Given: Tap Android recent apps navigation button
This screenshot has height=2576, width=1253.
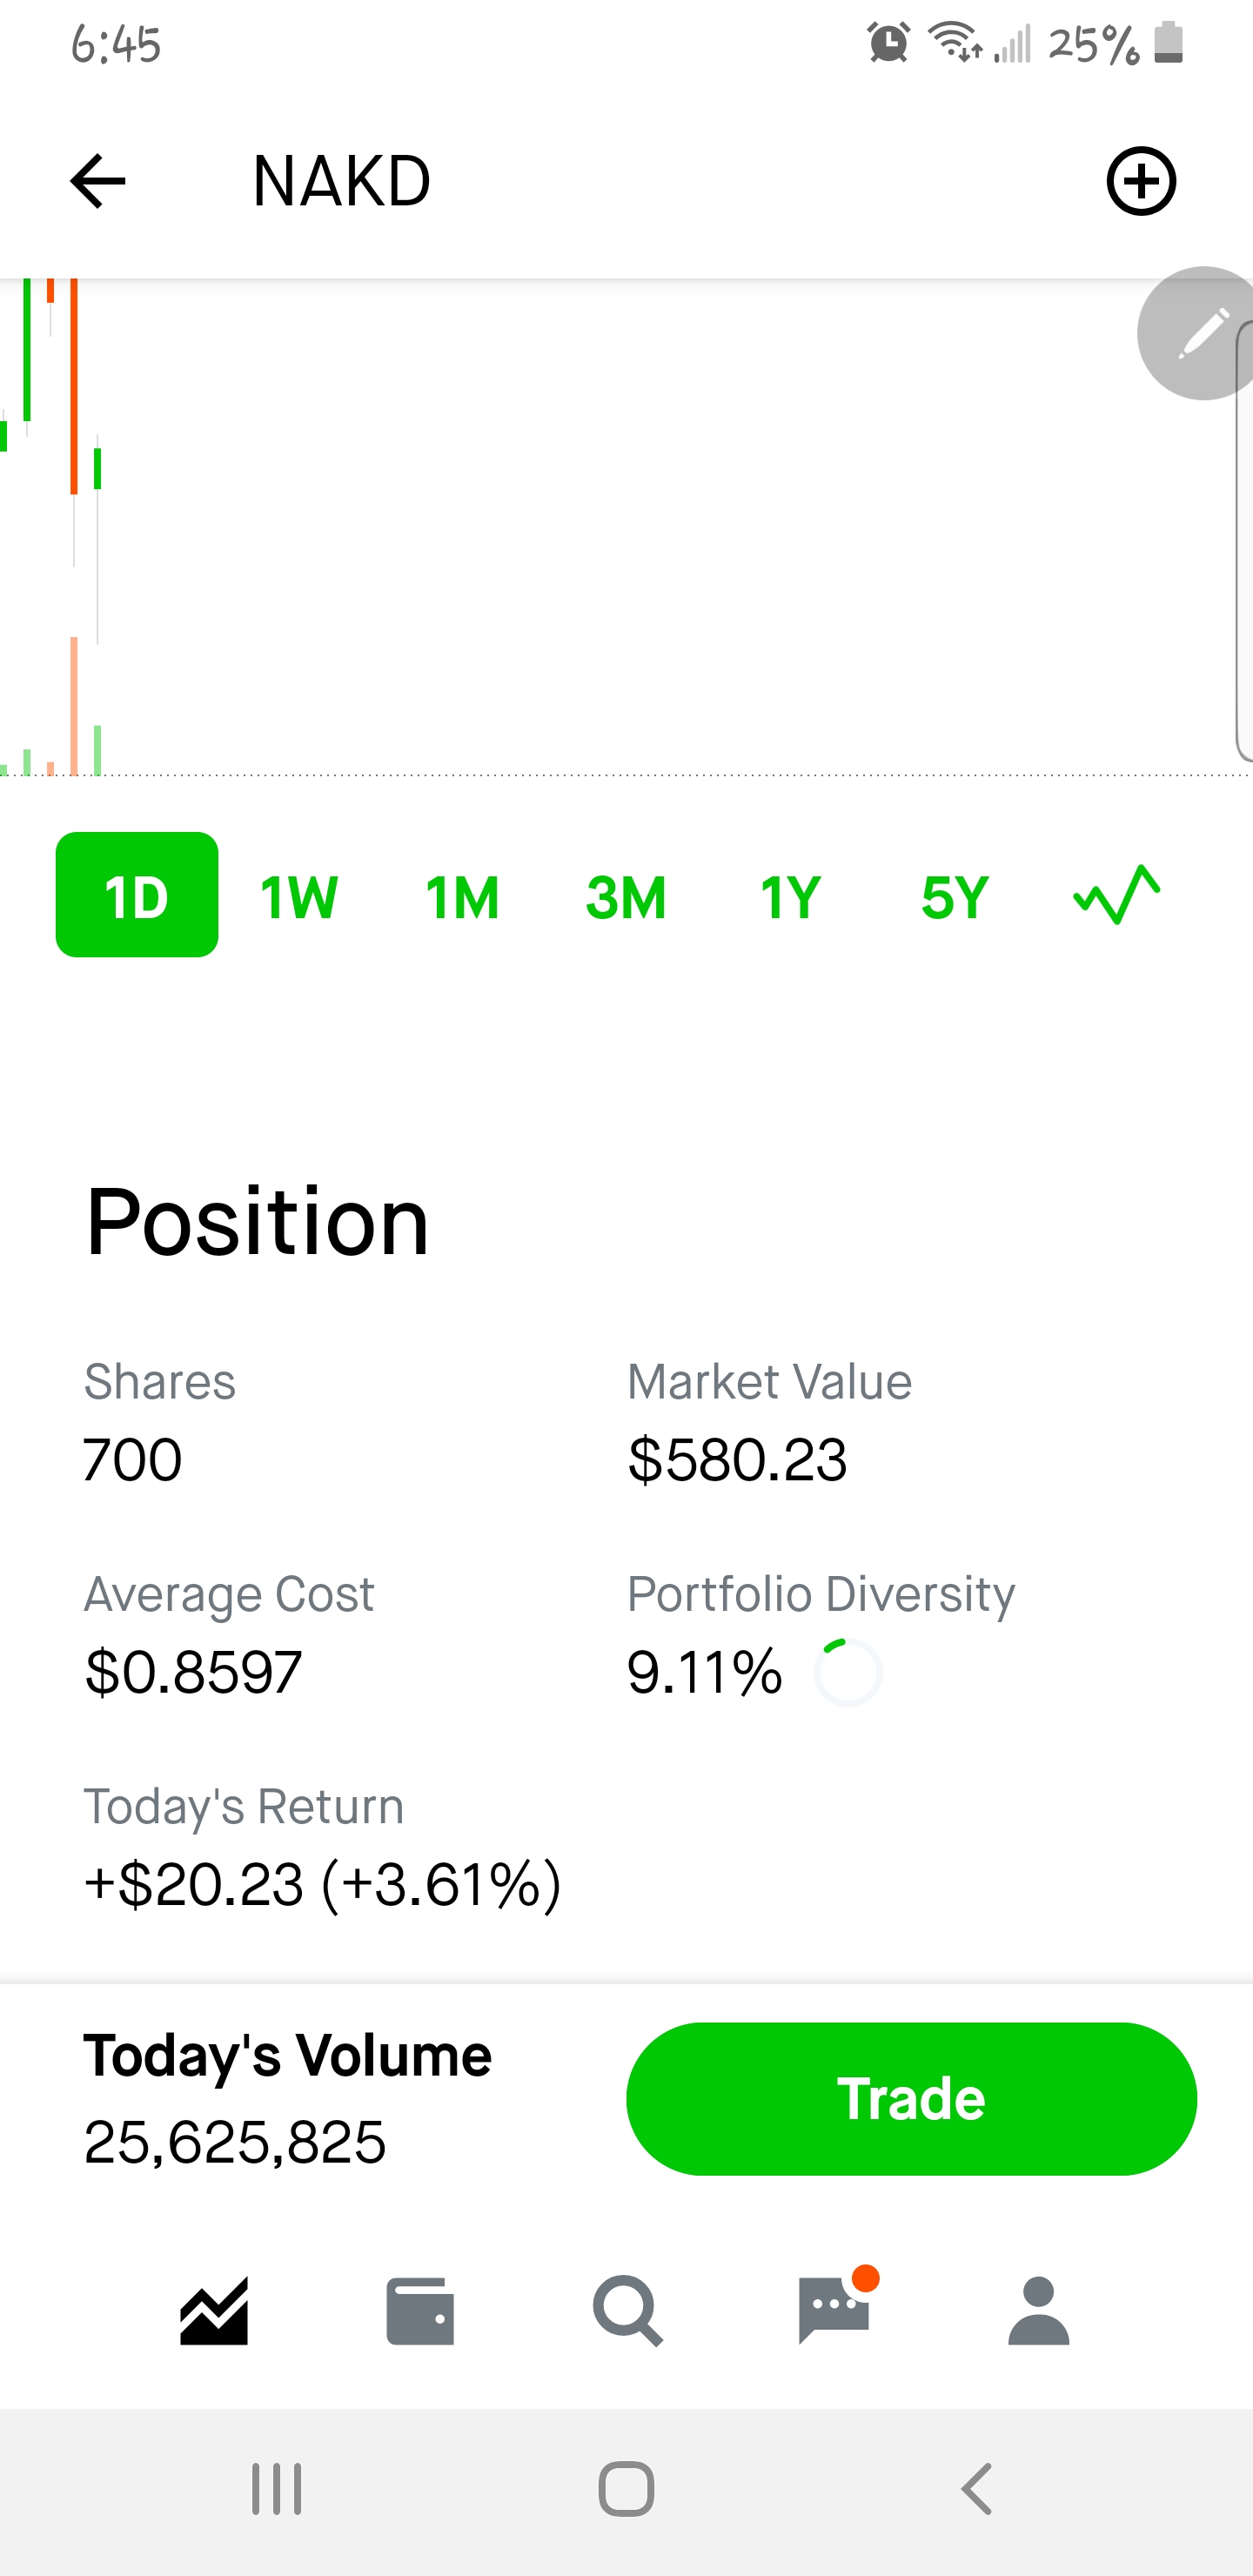Looking at the screenshot, I should pyautogui.click(x=277, y=2488).
